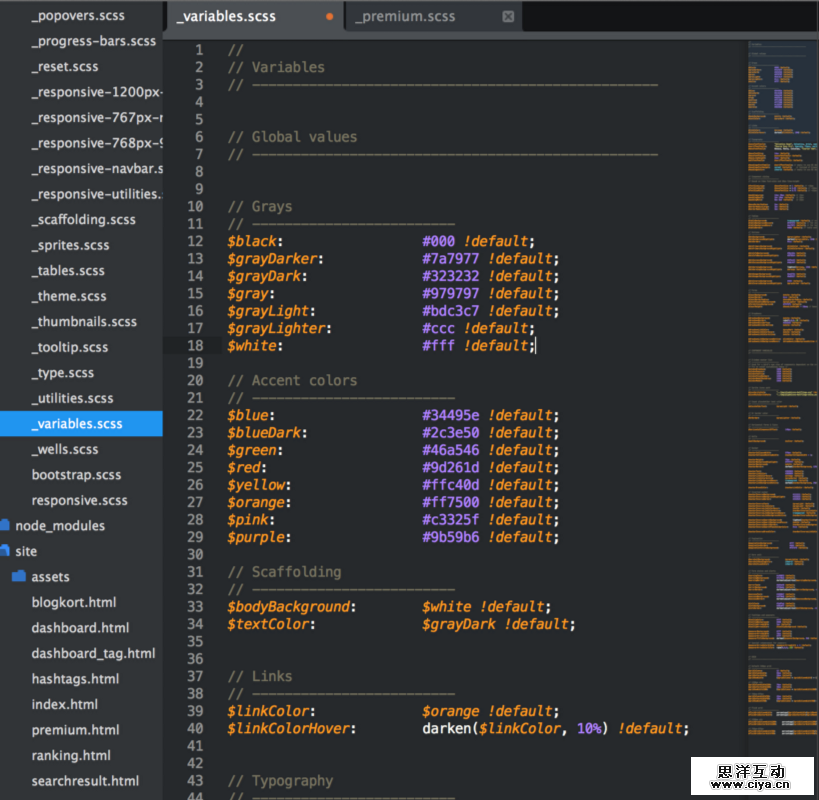This screenshot has width=819, height=800.
Task: Open index.html in the site folder
Action: [x=64, y=704]
